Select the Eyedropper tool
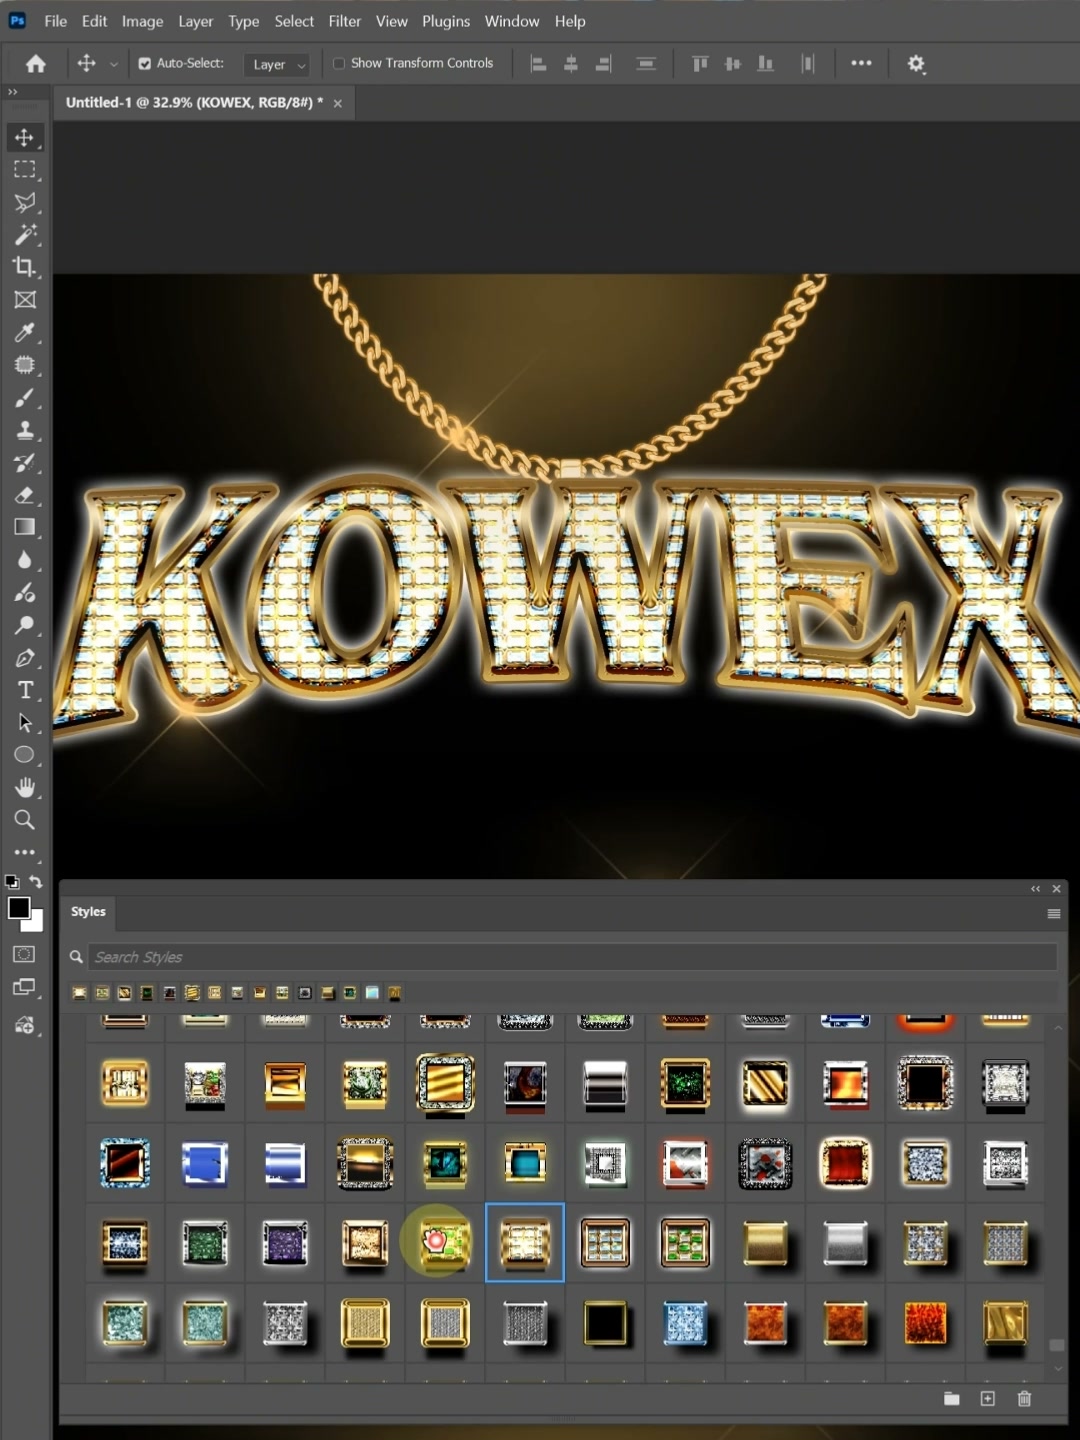The height and width of the screenshot is (1440, 1080). [x=25, y=332]
